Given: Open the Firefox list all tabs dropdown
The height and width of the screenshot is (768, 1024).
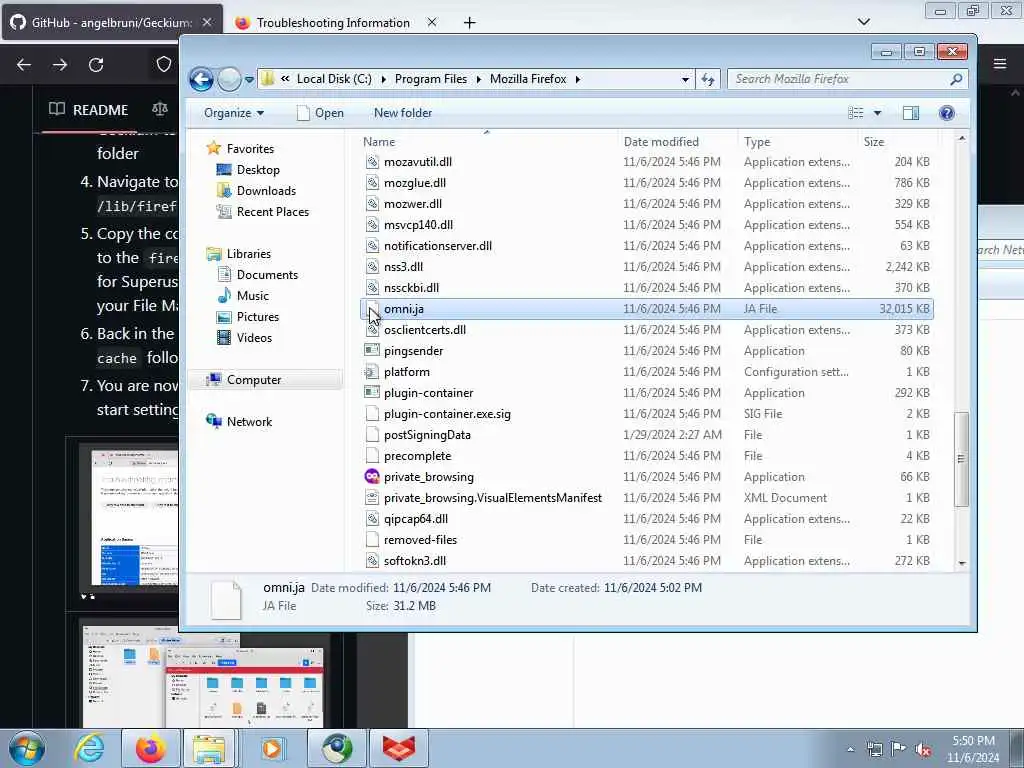Looking at the screenshot, I should (x=863, y=22).
